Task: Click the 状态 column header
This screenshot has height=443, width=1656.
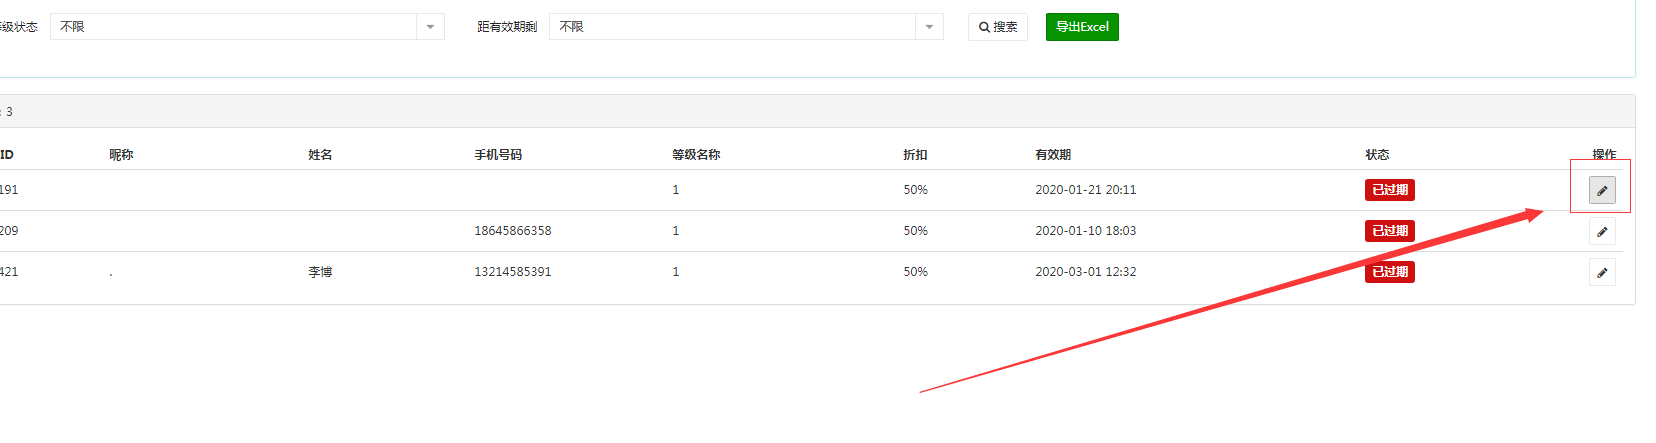Action: click(x=1377, y=155)
